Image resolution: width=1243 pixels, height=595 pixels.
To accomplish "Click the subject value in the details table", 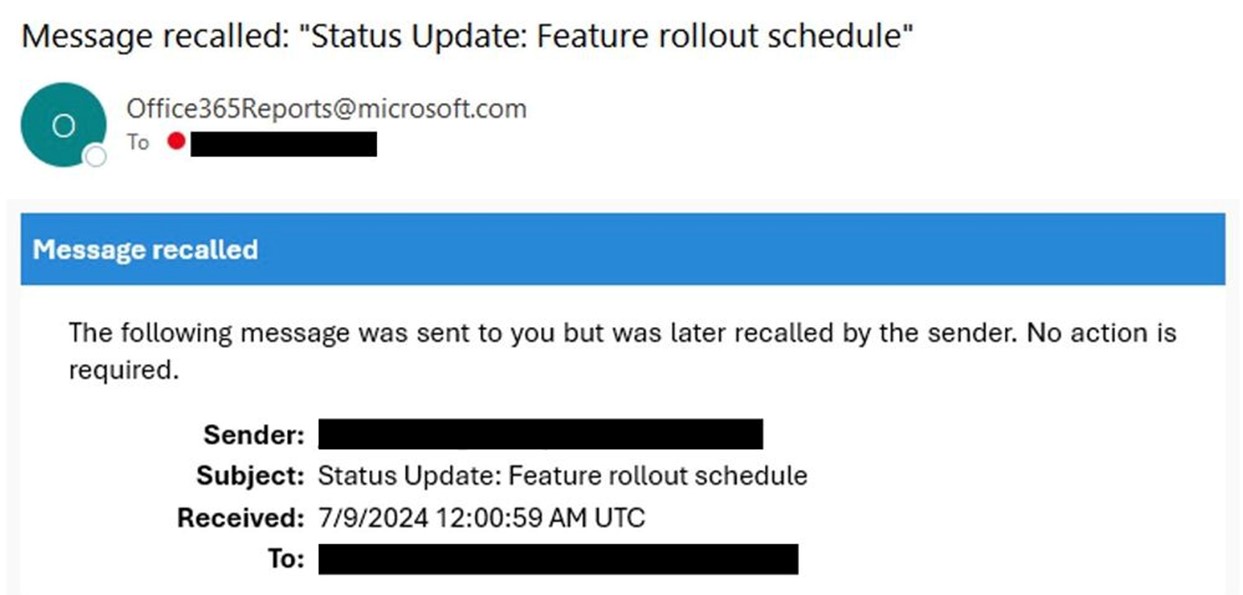I will [562, 475].
